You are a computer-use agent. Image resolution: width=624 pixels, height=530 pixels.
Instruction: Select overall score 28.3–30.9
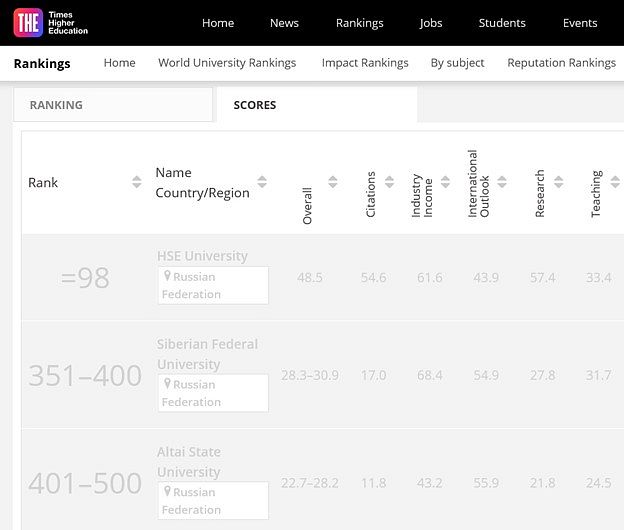click(x=310, y=375)
